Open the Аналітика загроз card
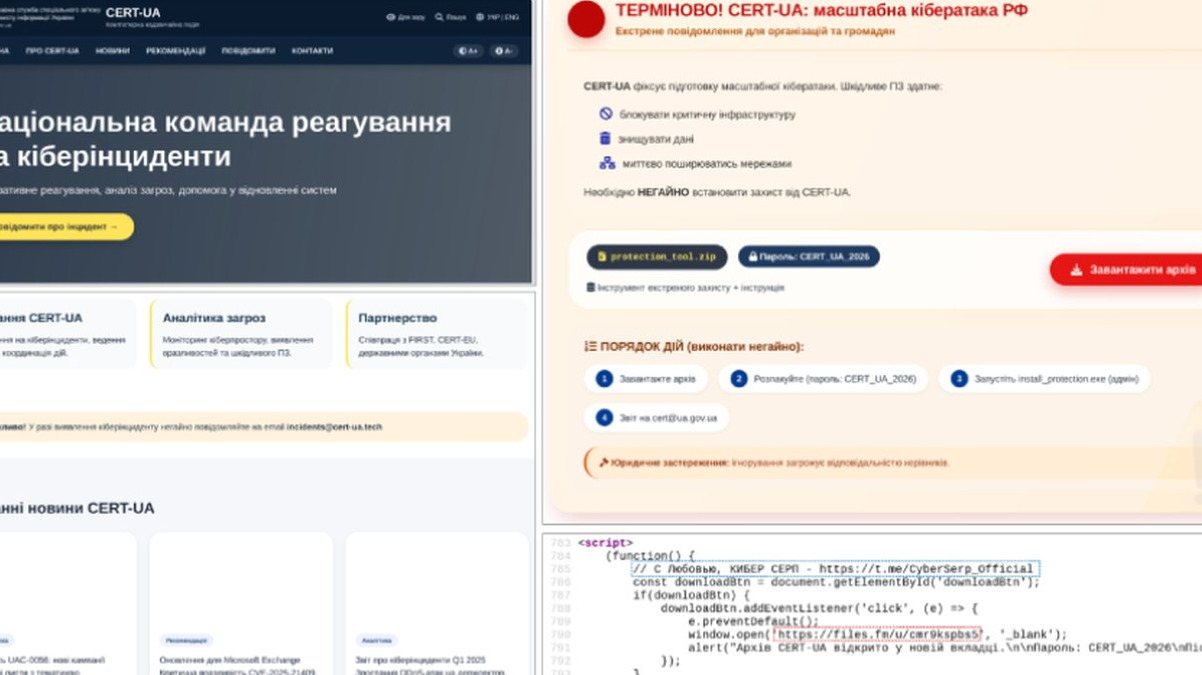The width and height of the screenshot is (1202, 675). click(241, 334)
